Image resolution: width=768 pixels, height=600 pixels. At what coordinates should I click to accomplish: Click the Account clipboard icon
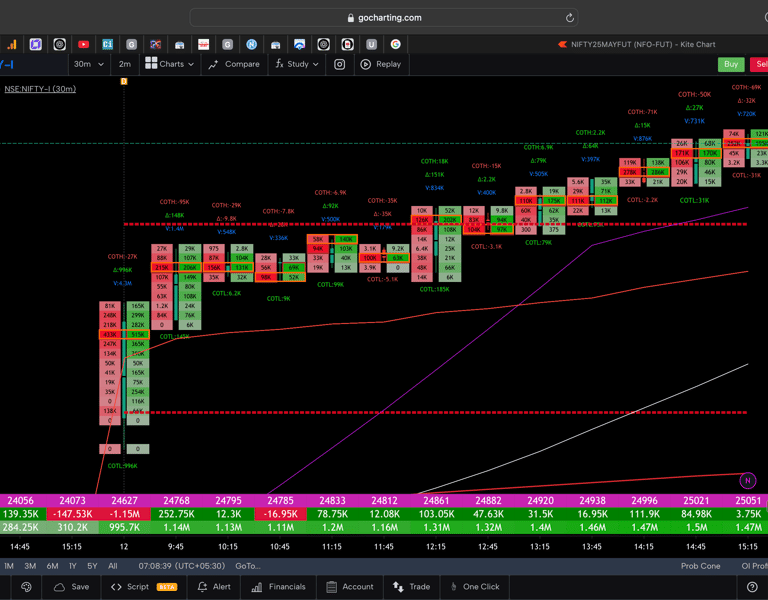[332, 587]
